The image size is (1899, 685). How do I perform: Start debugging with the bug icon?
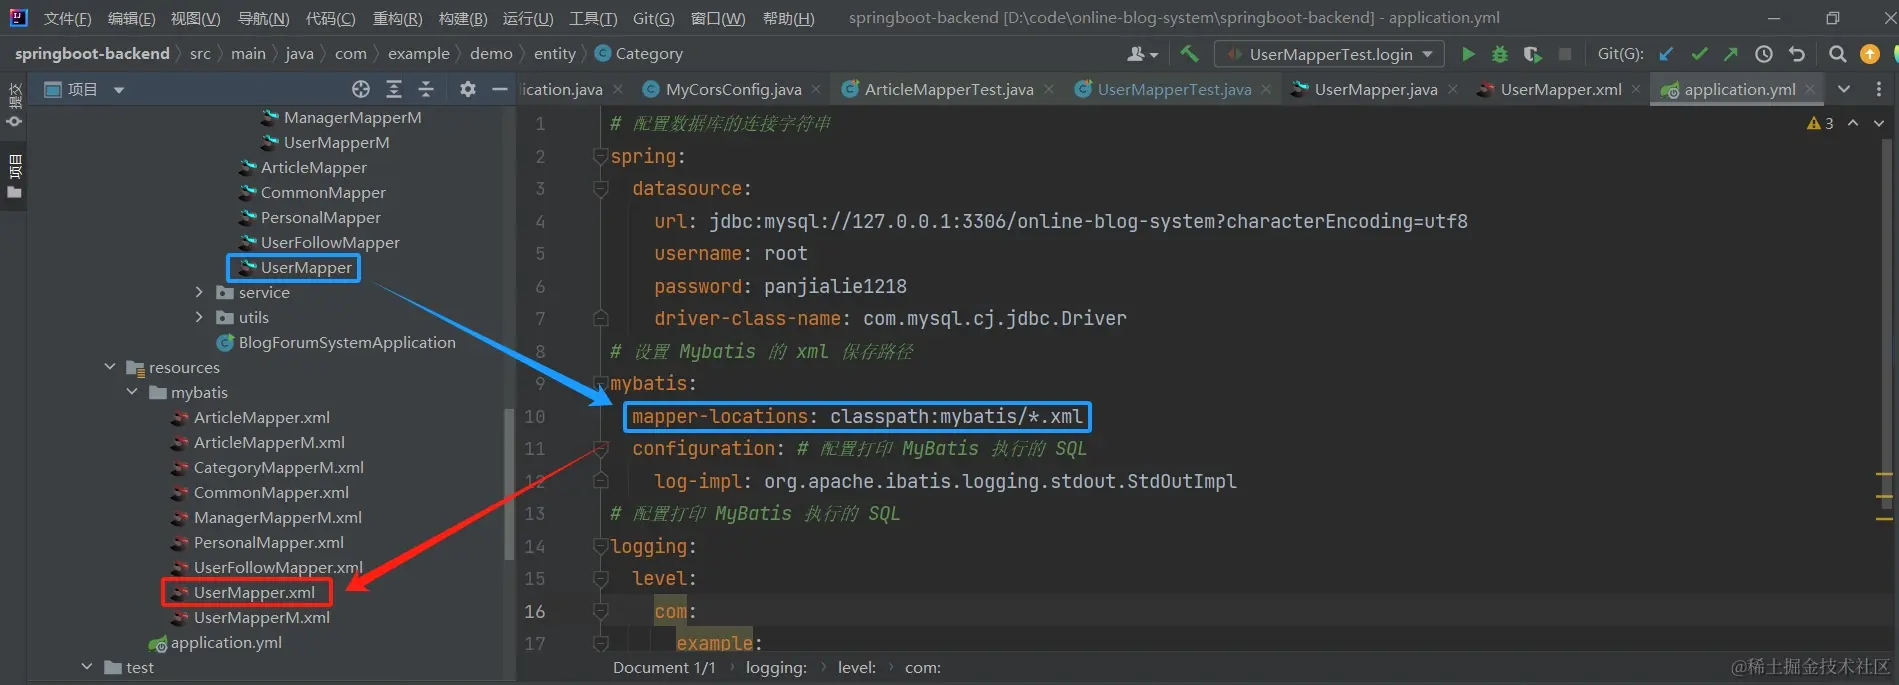click(x=1499, y=54)
